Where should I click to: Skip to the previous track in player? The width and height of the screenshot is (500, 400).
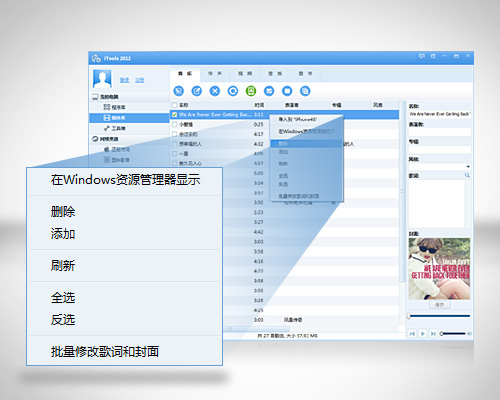(412, 333)
